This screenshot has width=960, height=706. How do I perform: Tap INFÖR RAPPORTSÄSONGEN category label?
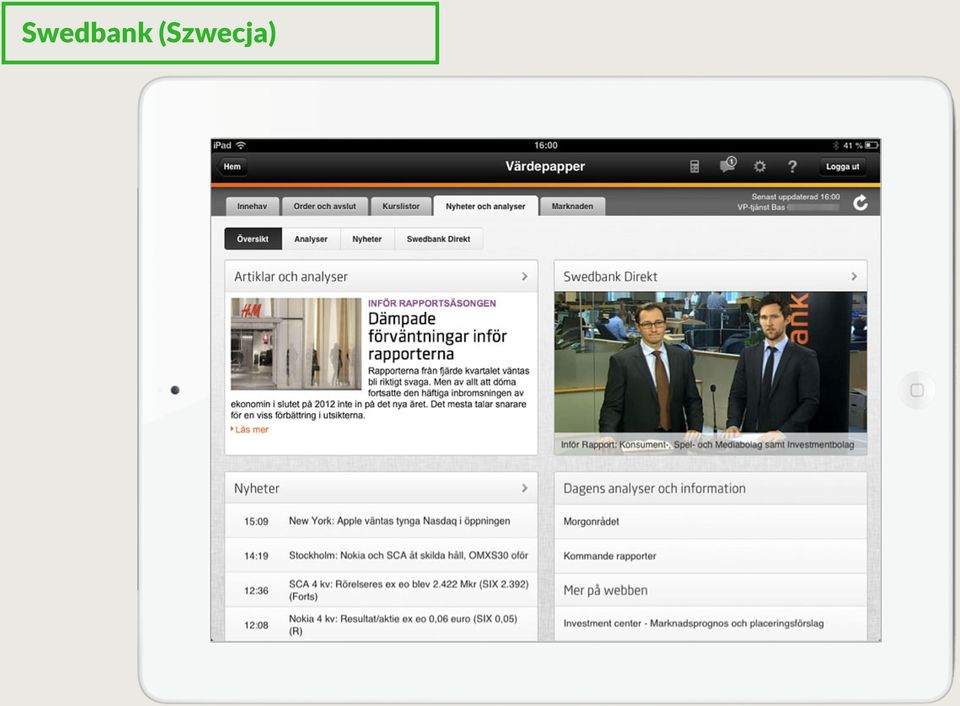click(x=432, y=303)
